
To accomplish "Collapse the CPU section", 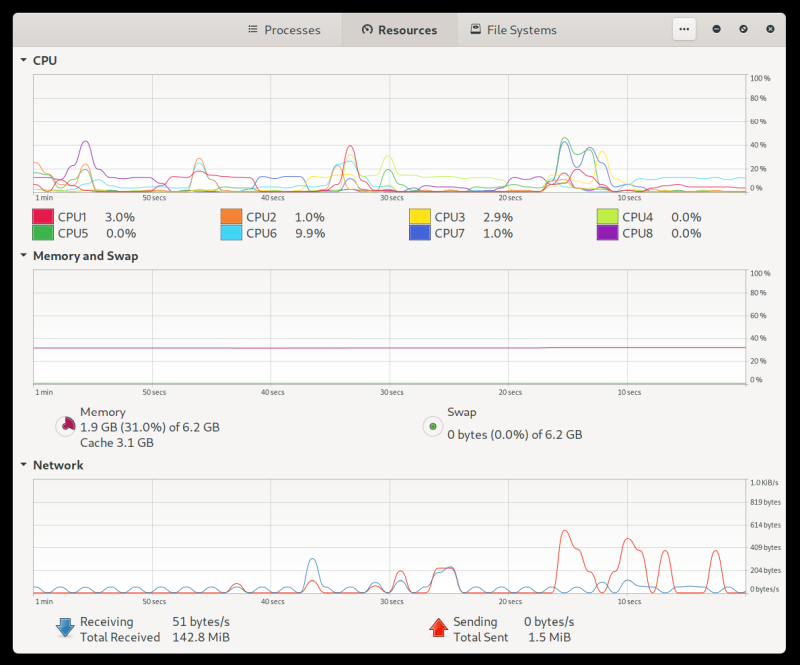I will click(23, 60).
